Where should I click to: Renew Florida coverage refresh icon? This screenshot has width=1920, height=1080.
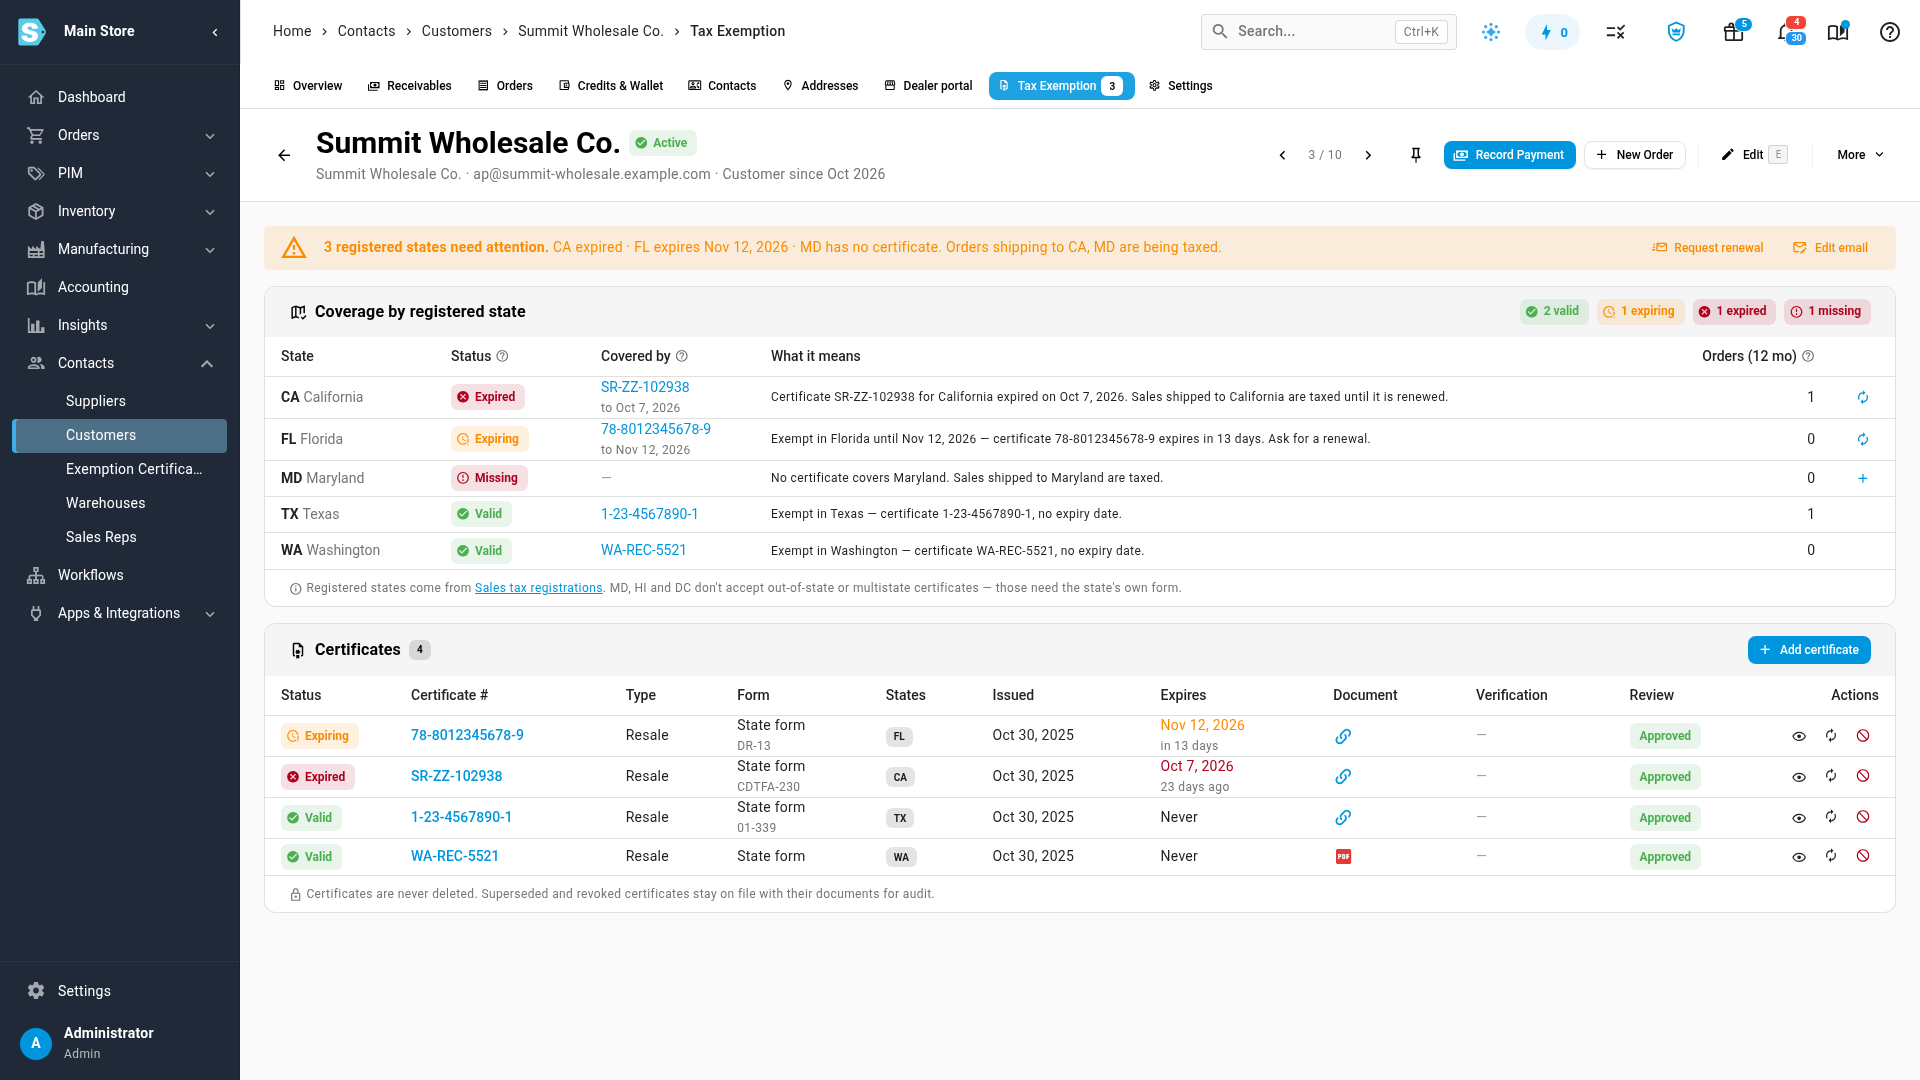[1863, 440]
